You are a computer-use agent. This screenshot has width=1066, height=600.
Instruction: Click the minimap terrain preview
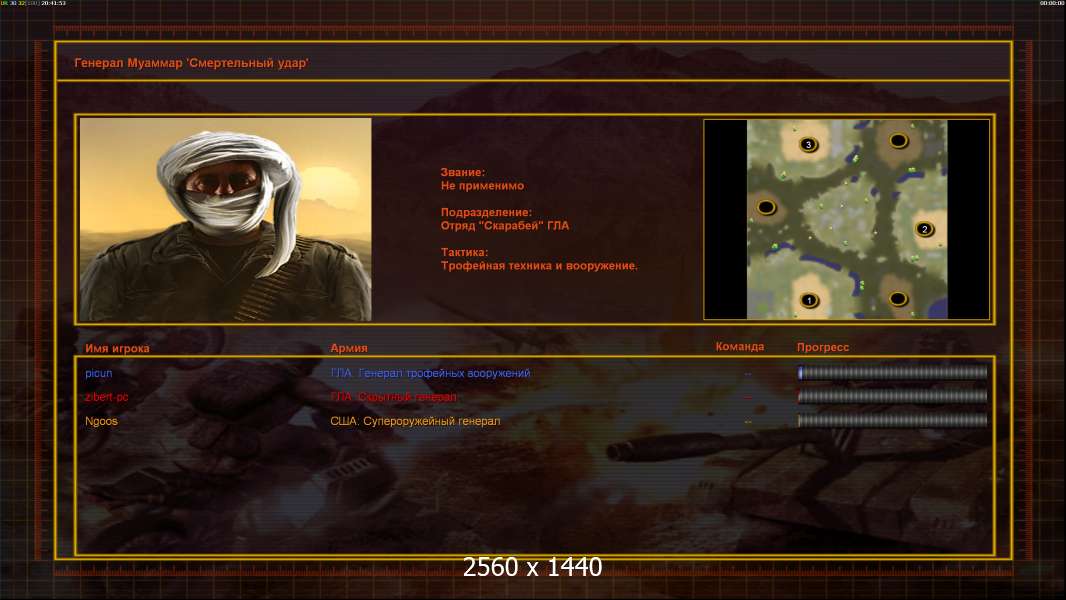(x=846, y=219)
